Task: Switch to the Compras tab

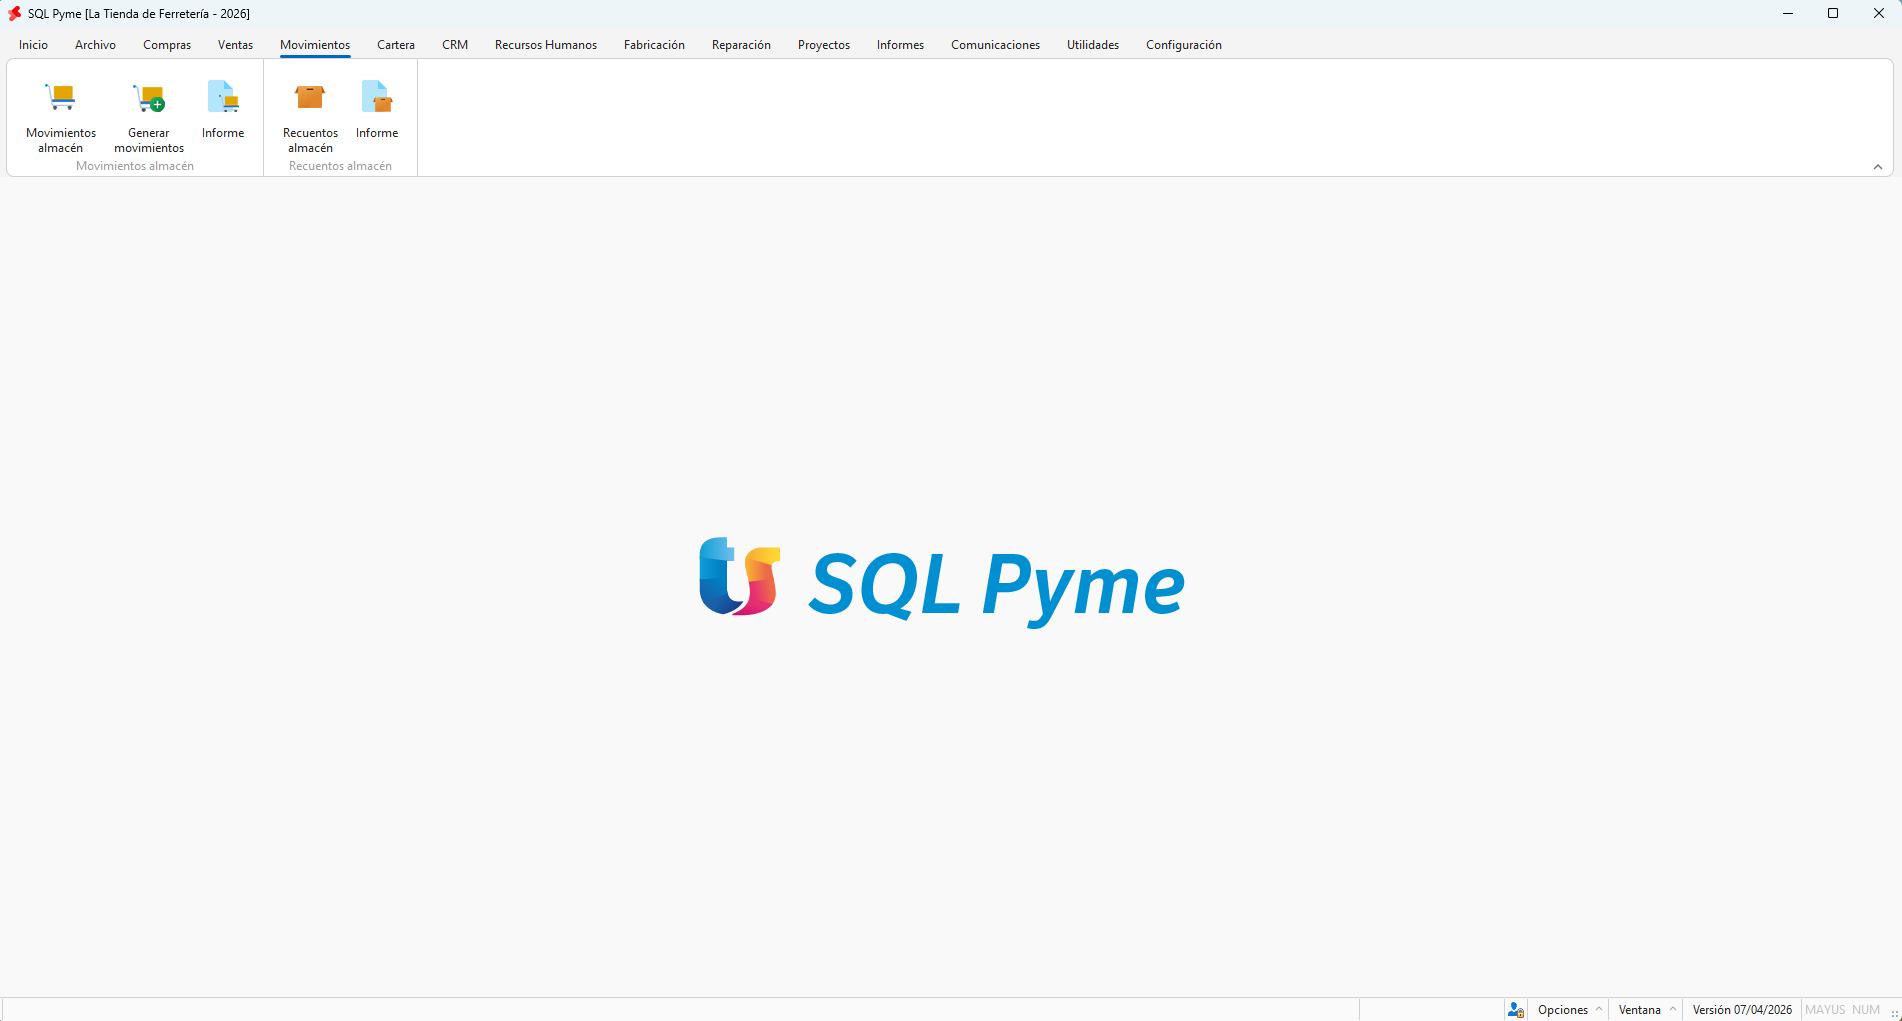Action: pos(167,45)
